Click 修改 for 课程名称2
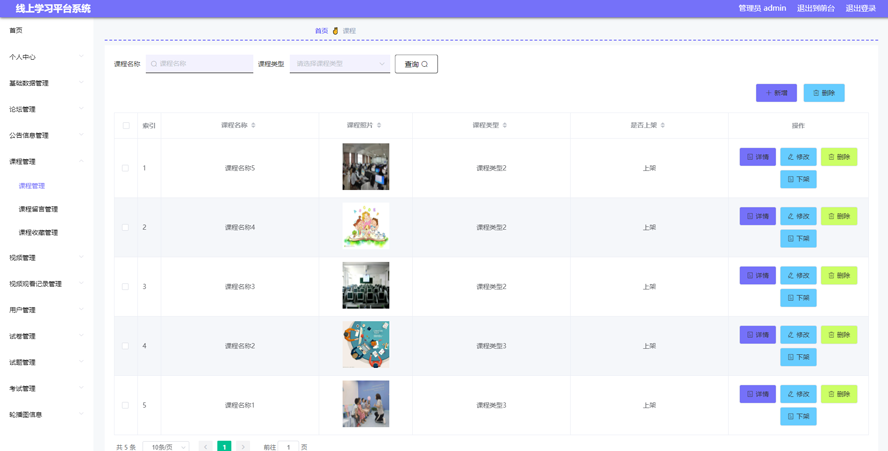Screen dimensions: 888x451 799,335
